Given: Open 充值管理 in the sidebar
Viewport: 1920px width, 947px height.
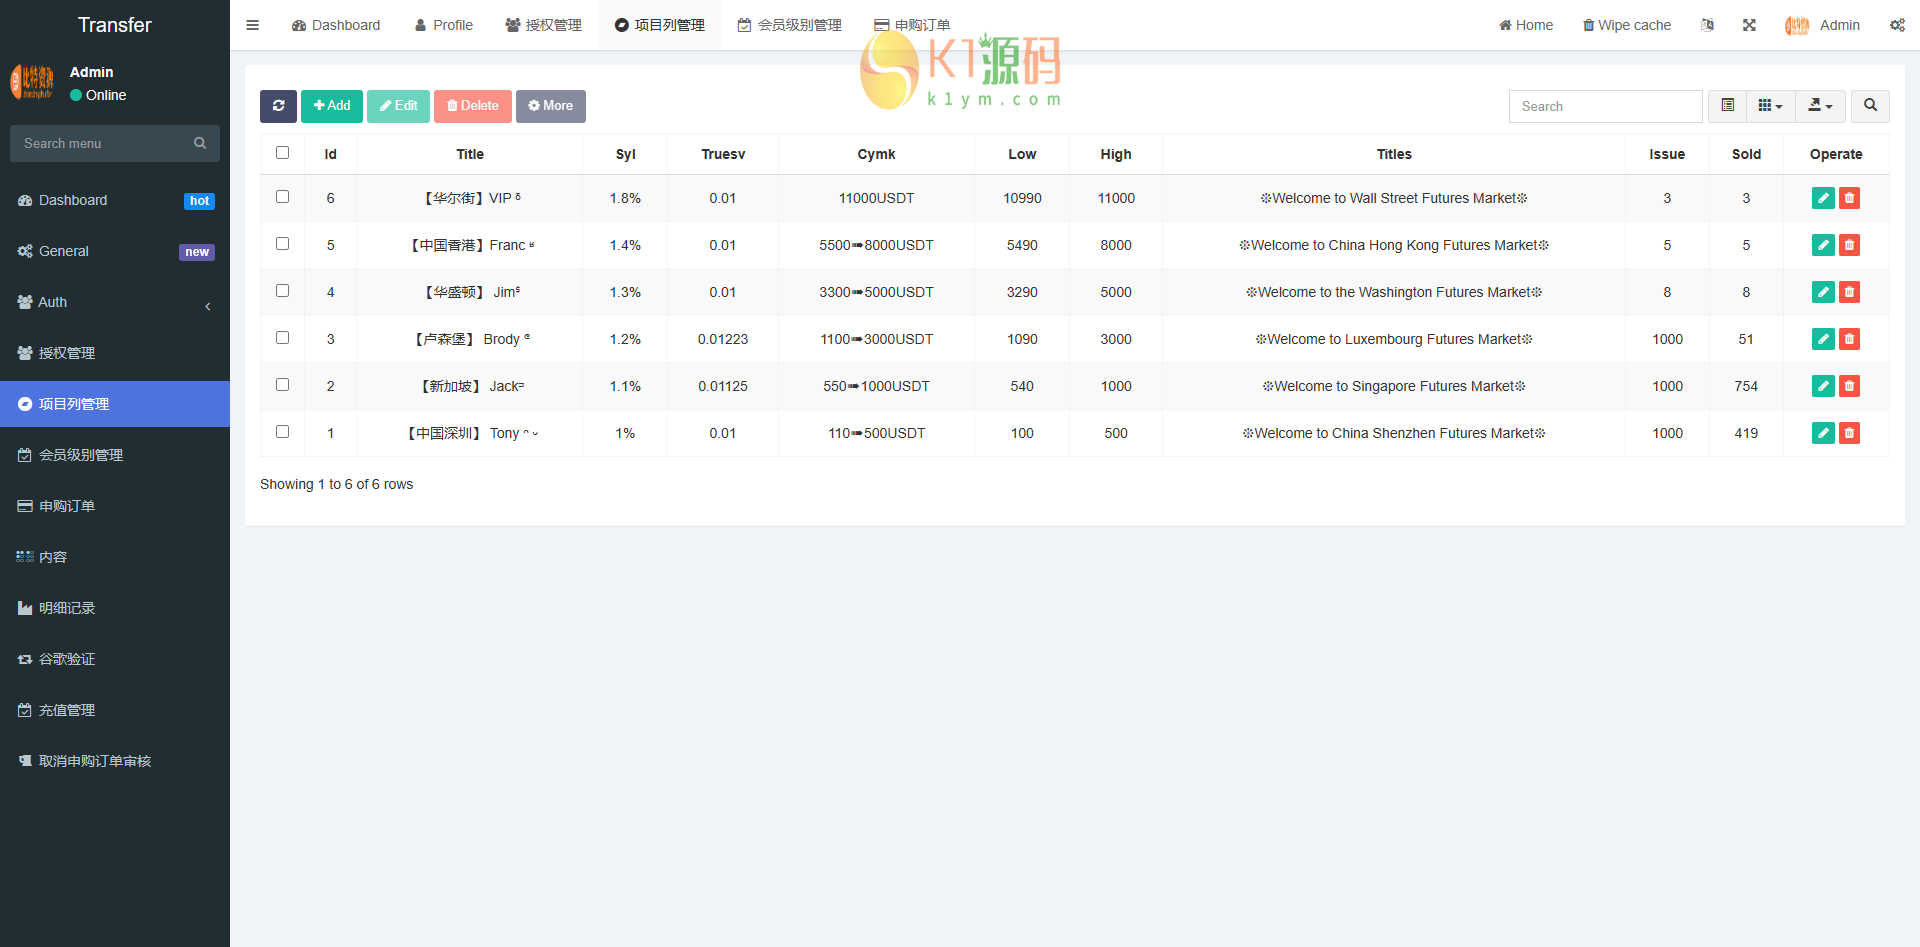Looking at the screenshot, I should (x=67, y=710).
